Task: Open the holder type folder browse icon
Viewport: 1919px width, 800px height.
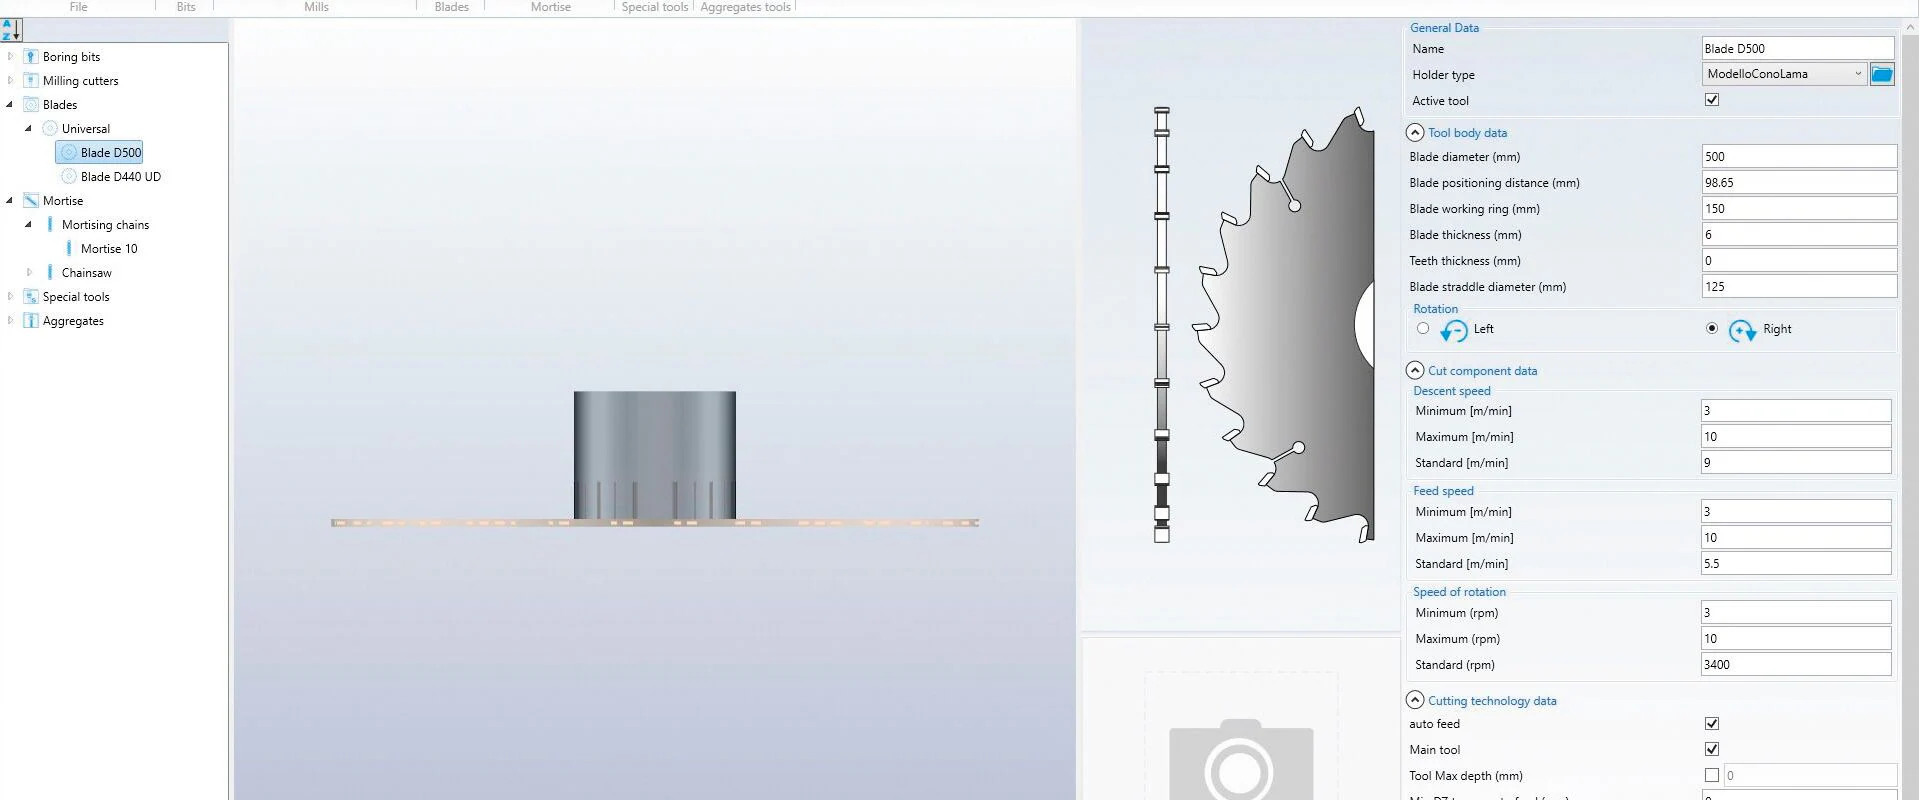Action: [1881, 74]
